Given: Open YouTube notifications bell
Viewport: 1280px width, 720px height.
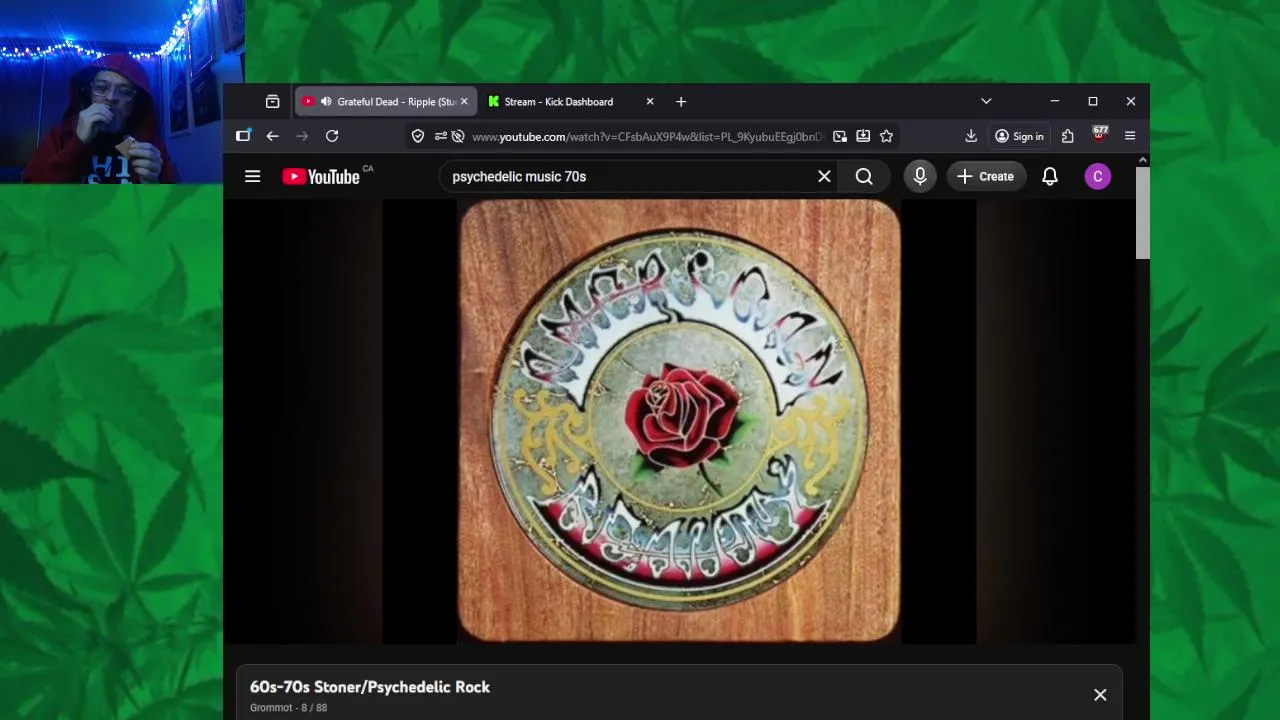Looking at the screenshot, I should point(1050,176).
